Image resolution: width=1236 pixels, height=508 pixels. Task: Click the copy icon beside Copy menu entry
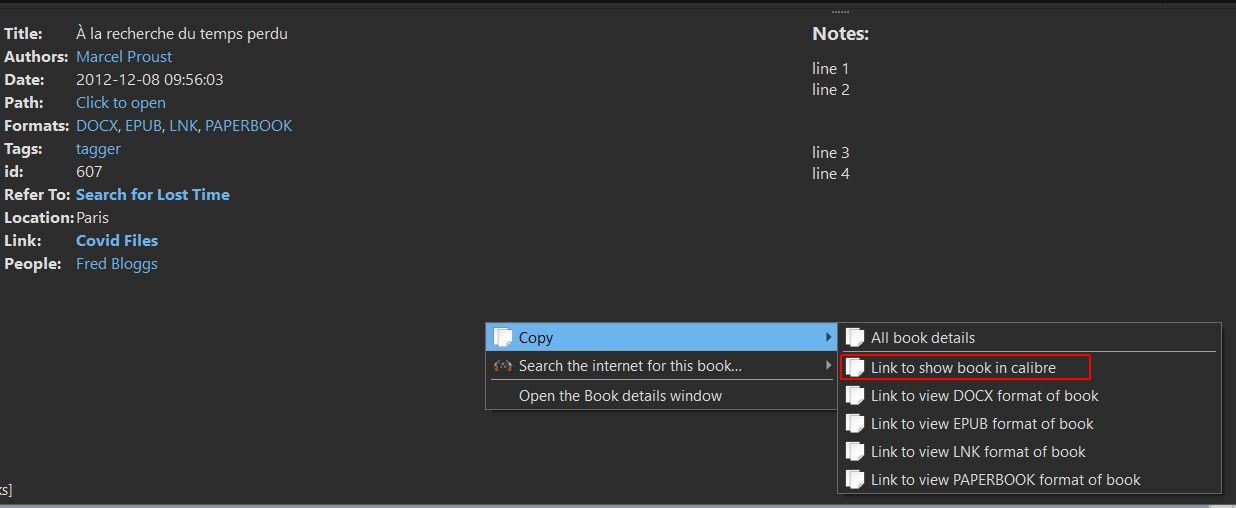coord(503,338)
